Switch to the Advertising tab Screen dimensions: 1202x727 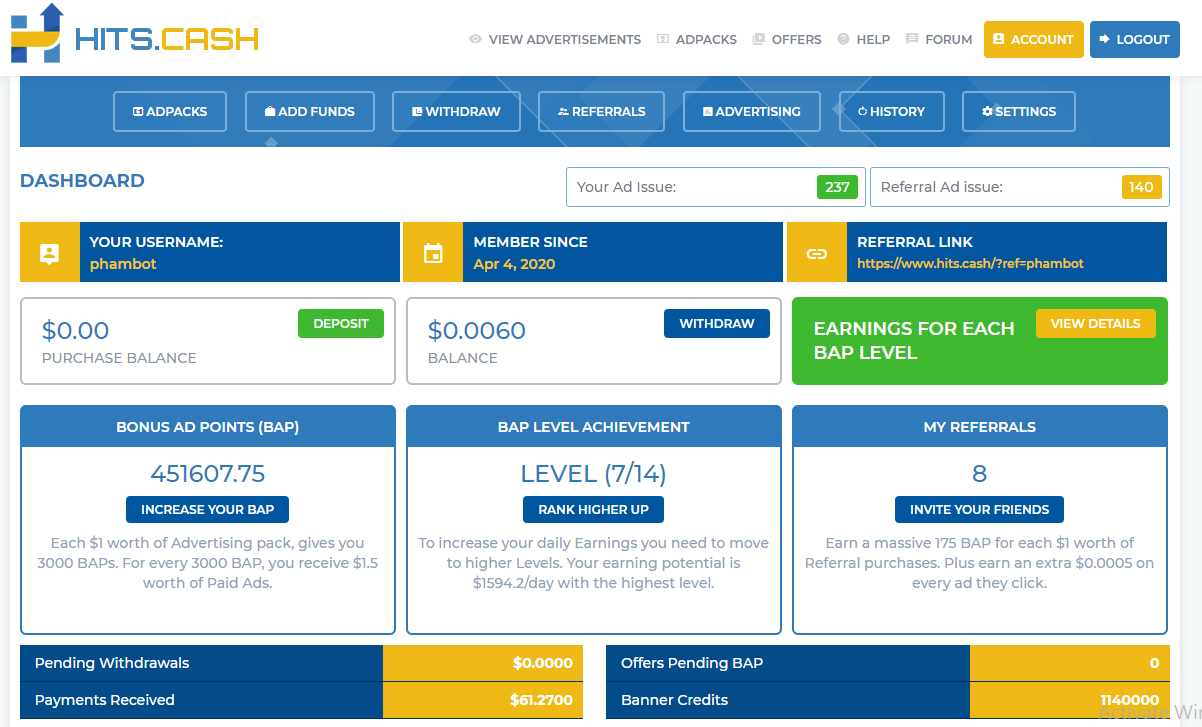(x=752, y=112)
